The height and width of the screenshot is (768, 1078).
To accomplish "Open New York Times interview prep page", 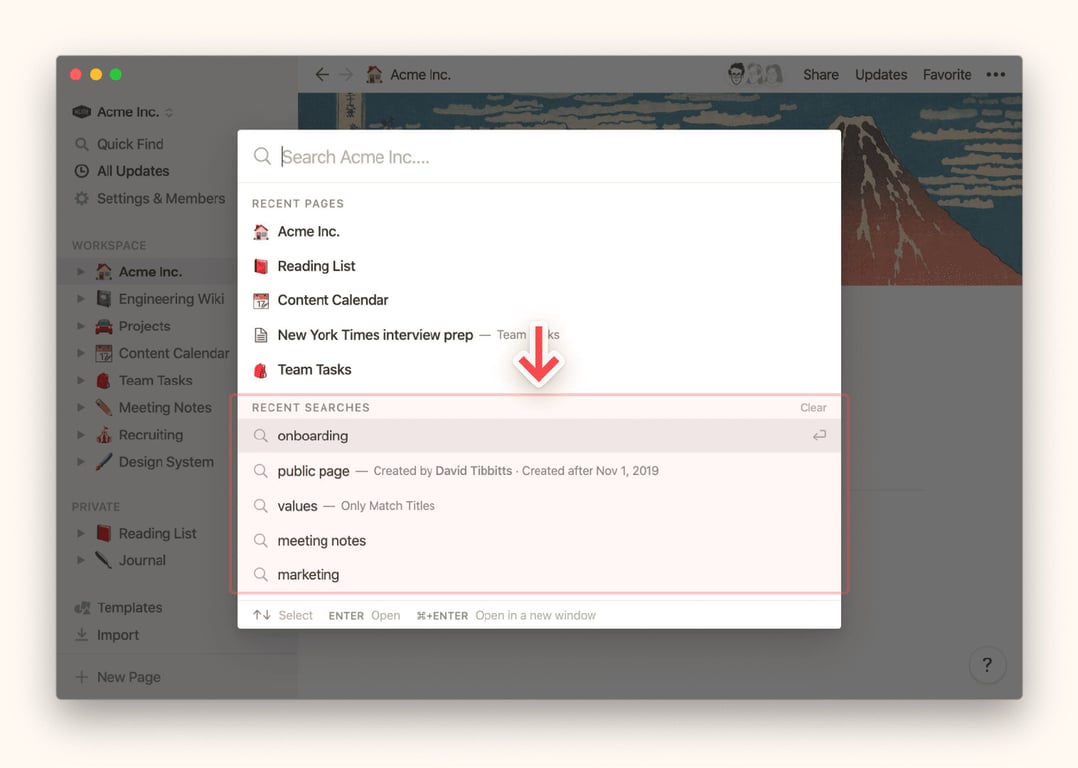I will (x=539, y=335).
